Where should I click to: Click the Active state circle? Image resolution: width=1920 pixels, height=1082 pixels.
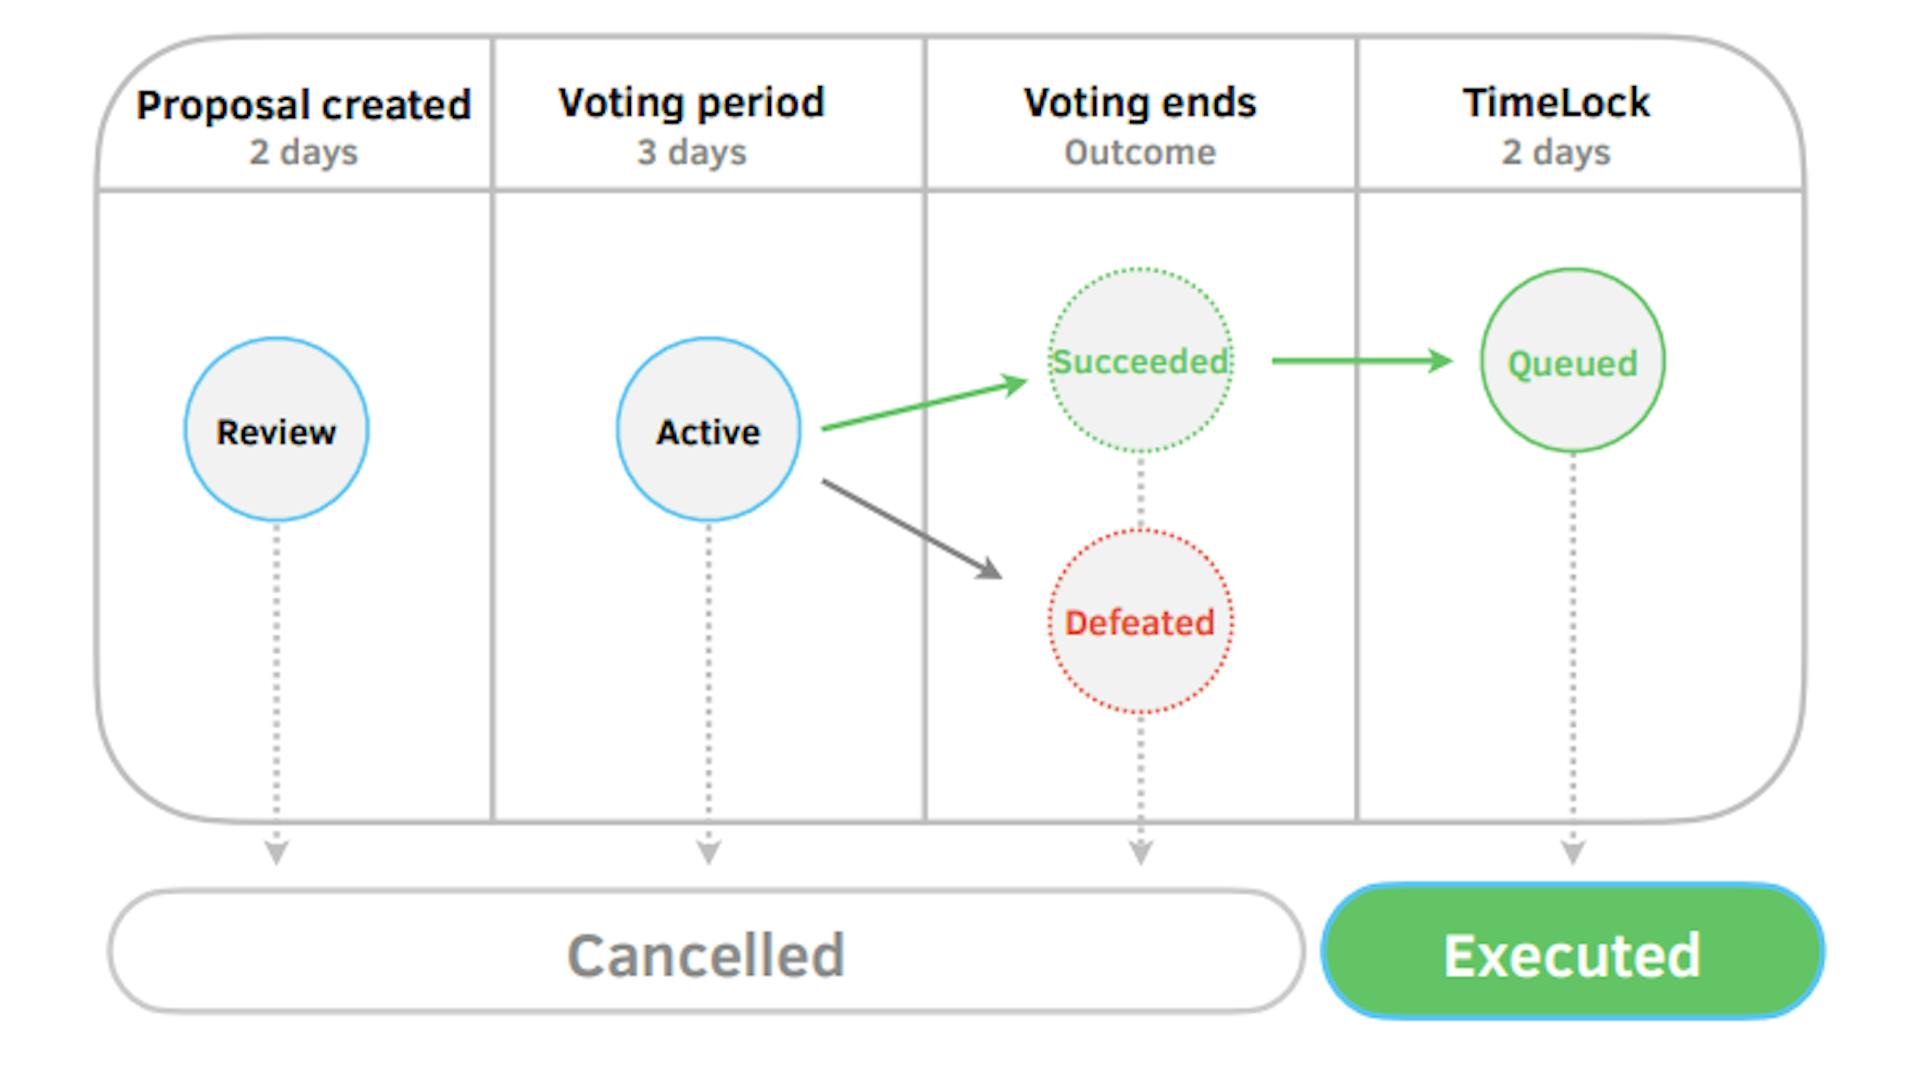click(x=708, y=430)
